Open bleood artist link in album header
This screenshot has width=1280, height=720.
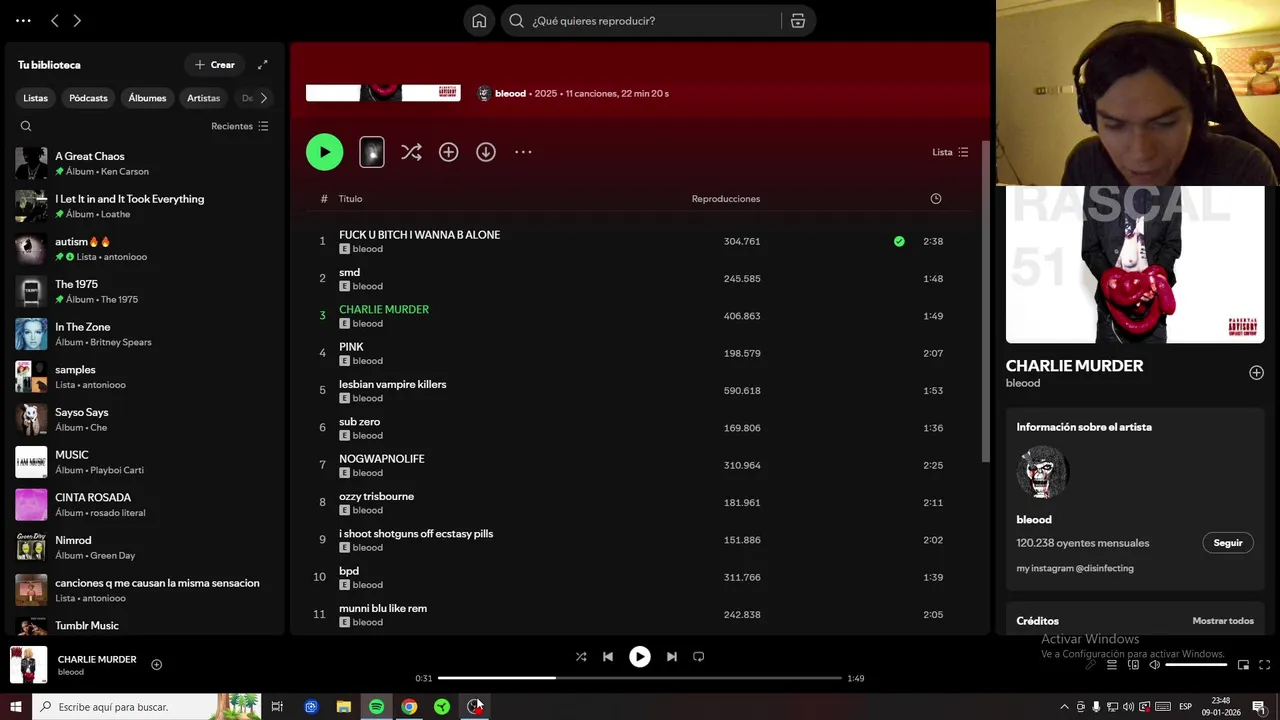[x=510, y=93]
